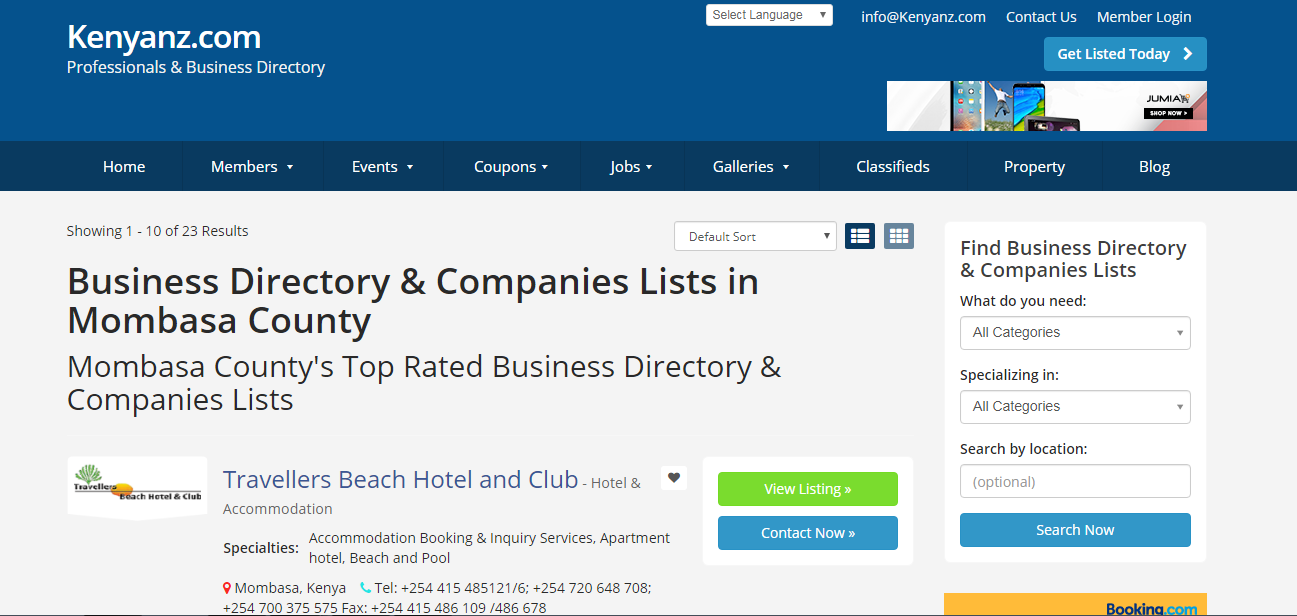Click the Contact Now button

coord(807,533)
